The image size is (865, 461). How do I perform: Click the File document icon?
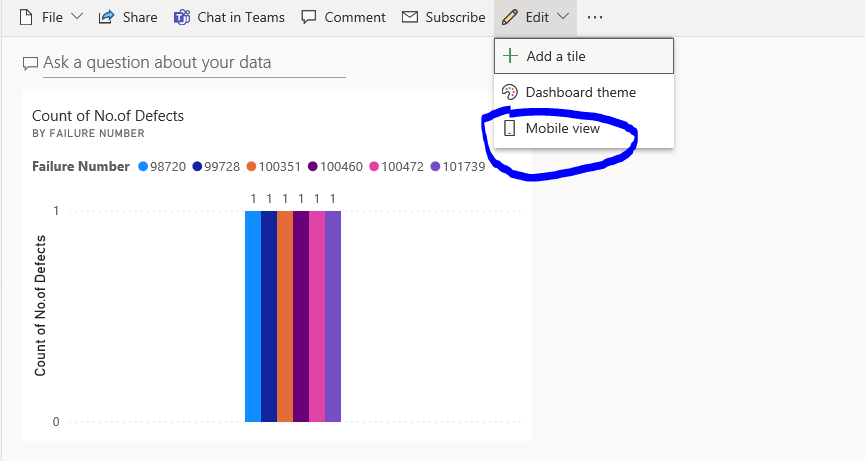coord(26,17)
